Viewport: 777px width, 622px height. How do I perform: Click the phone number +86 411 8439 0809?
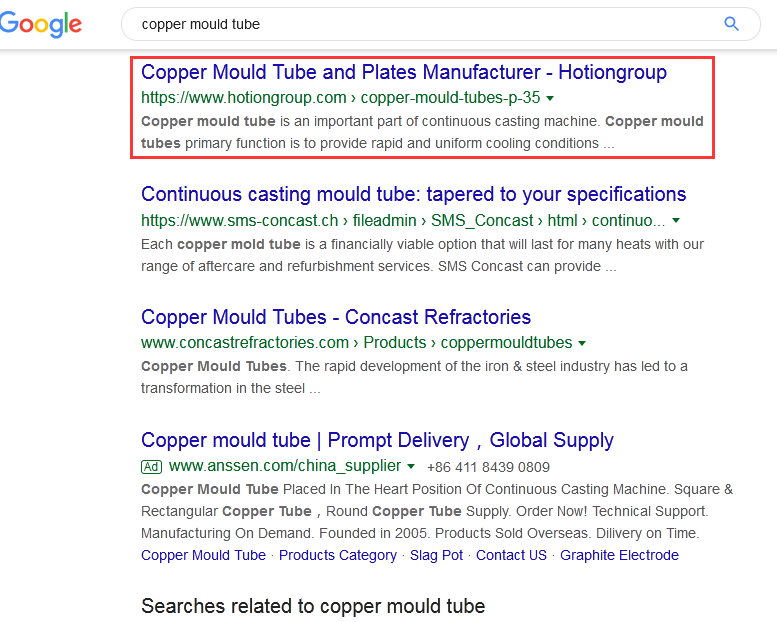pyautogui.click(x=488, y=467)
